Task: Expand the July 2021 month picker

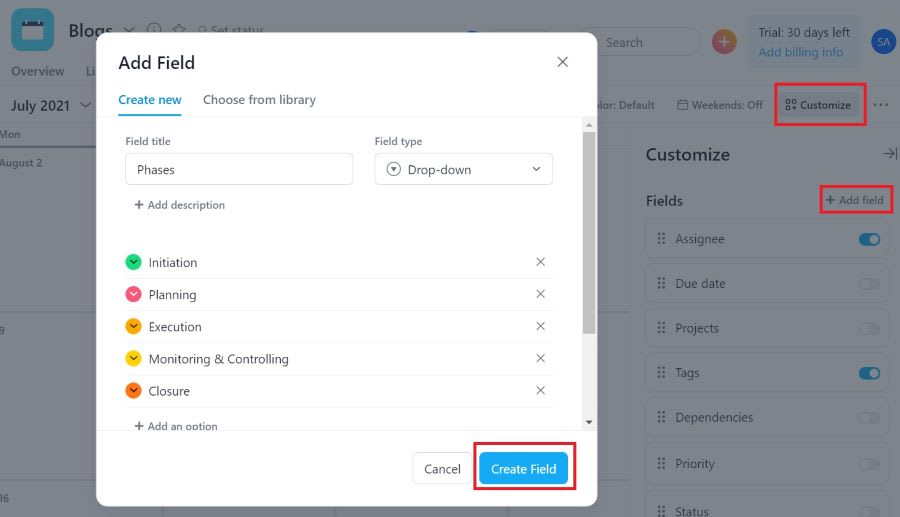Action: [86, 105]
